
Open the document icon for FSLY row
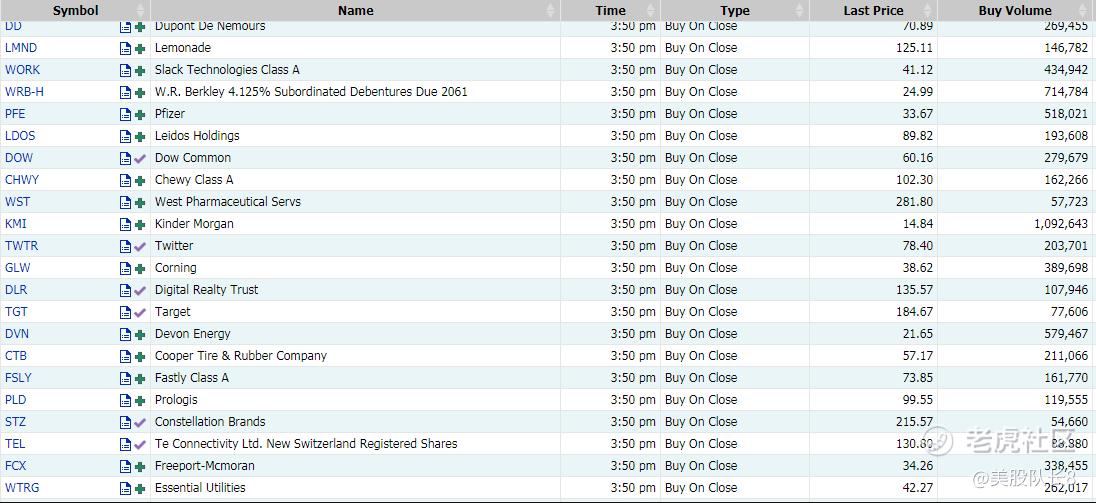[x=125, y=379]
